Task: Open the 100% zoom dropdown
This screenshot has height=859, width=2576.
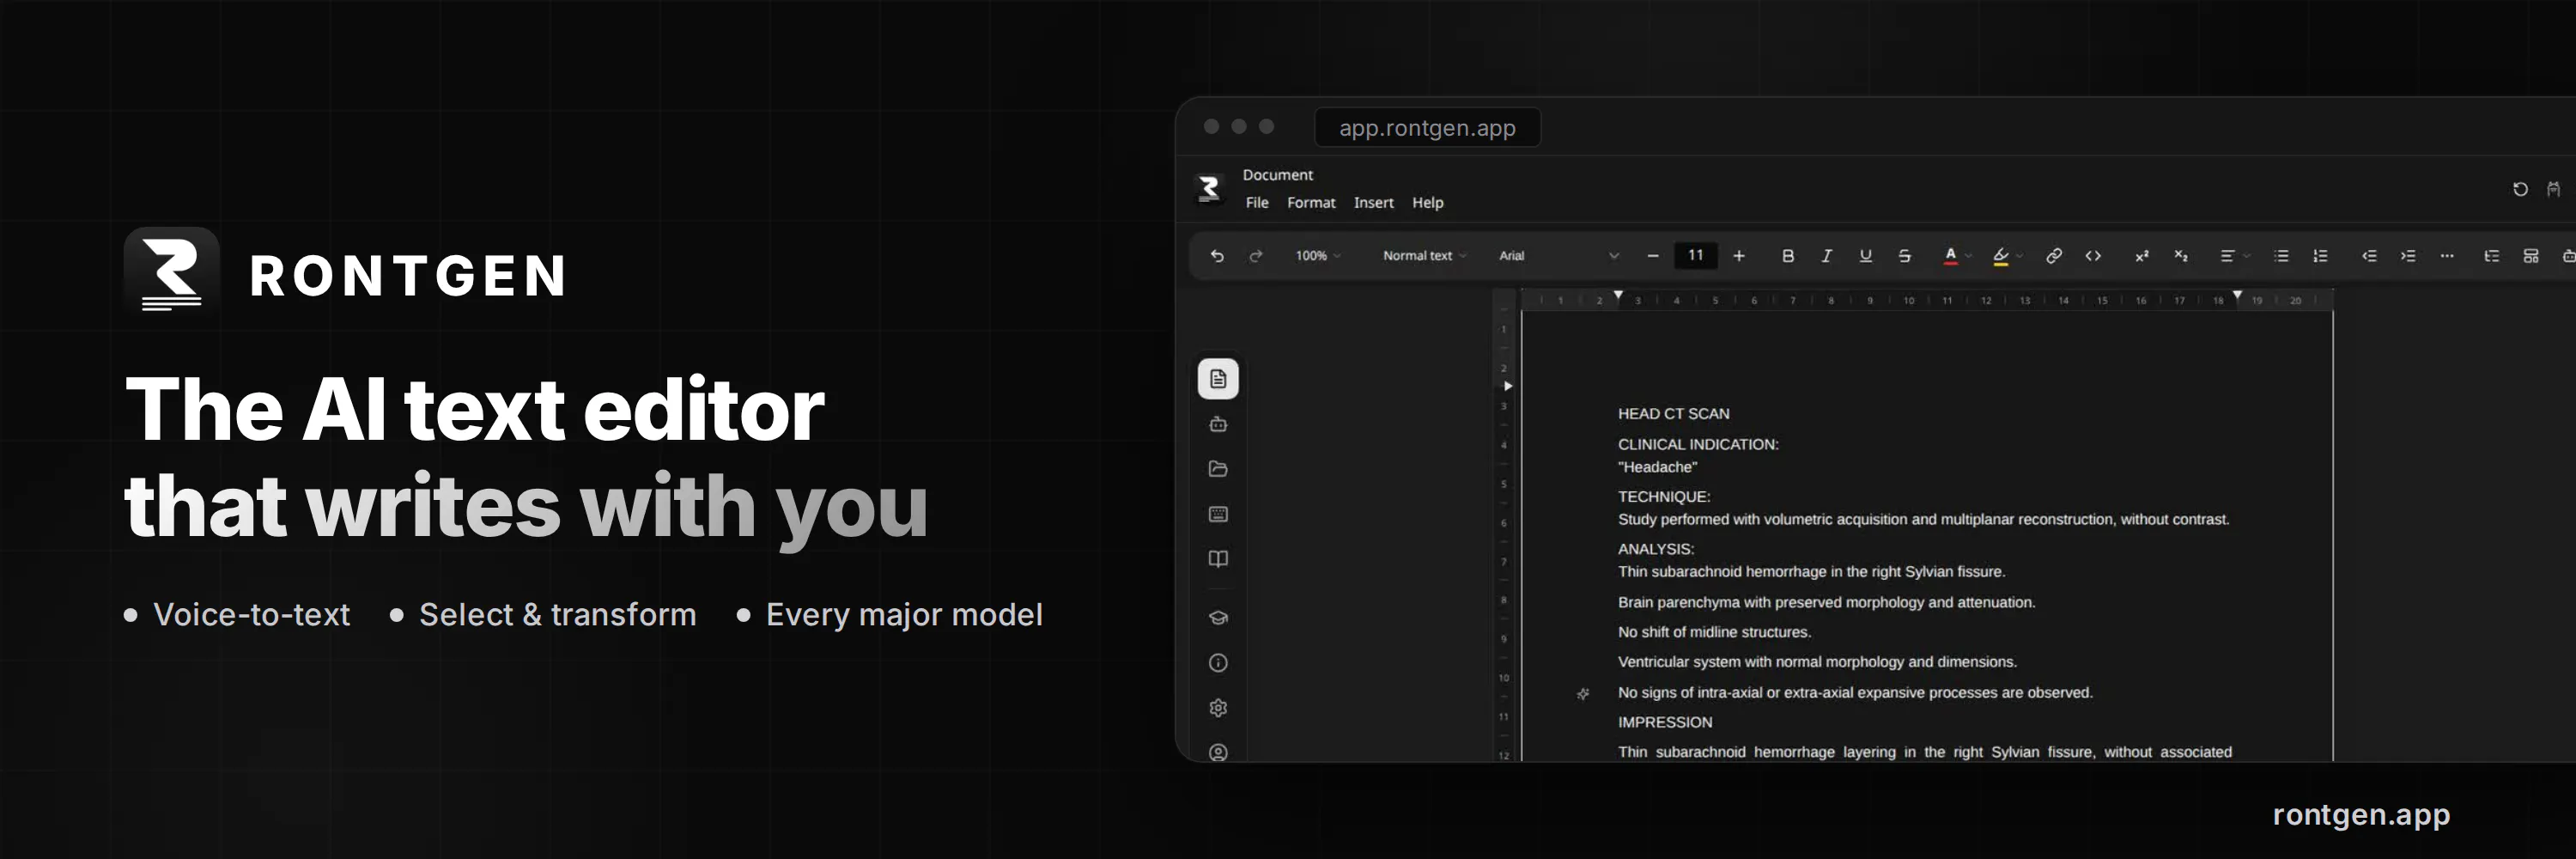Action: (x=1318, y=256)
